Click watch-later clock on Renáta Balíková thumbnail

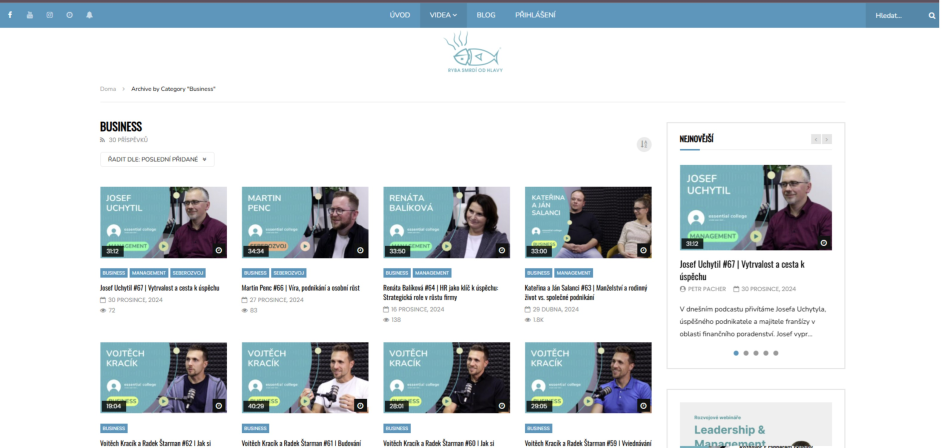[x=502, y=250]
